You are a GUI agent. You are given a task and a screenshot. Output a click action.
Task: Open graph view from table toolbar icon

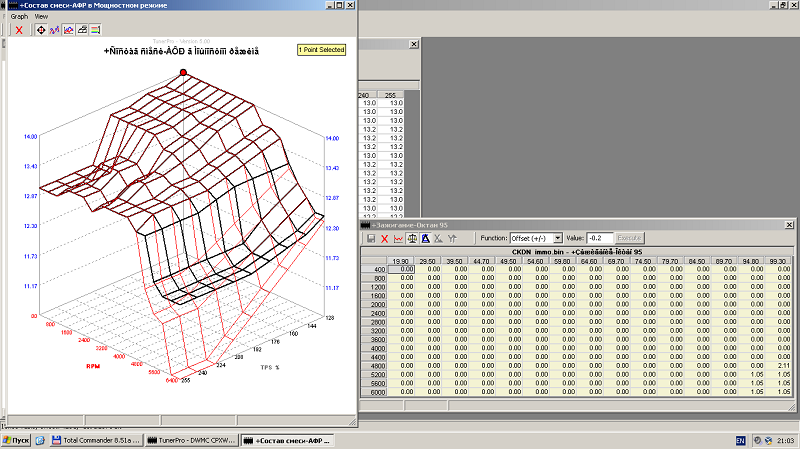[x=398, y=239]
